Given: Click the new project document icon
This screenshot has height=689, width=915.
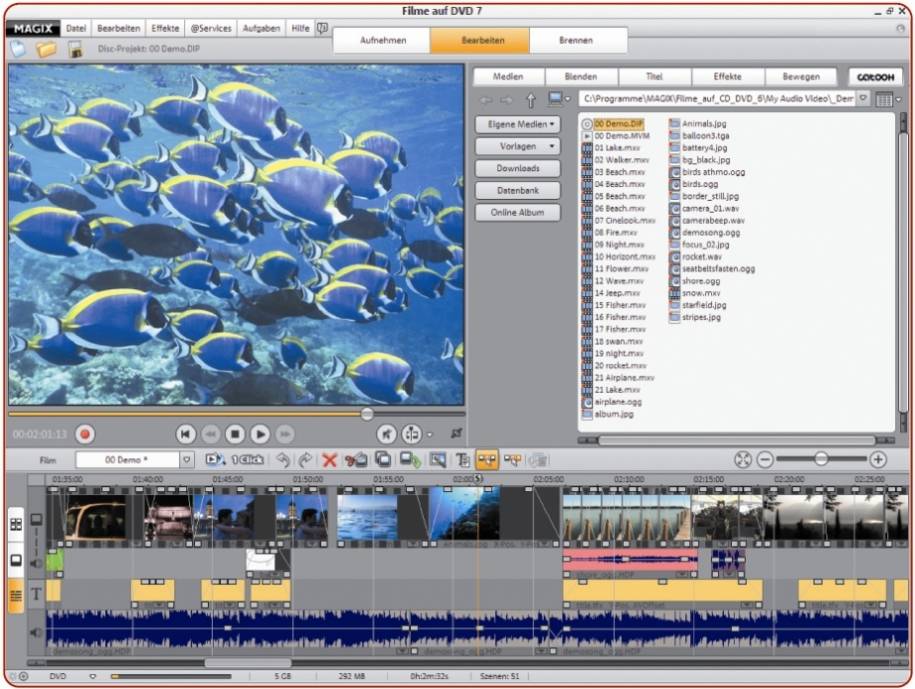Looking at the screenshot, I should pos(18,49).
